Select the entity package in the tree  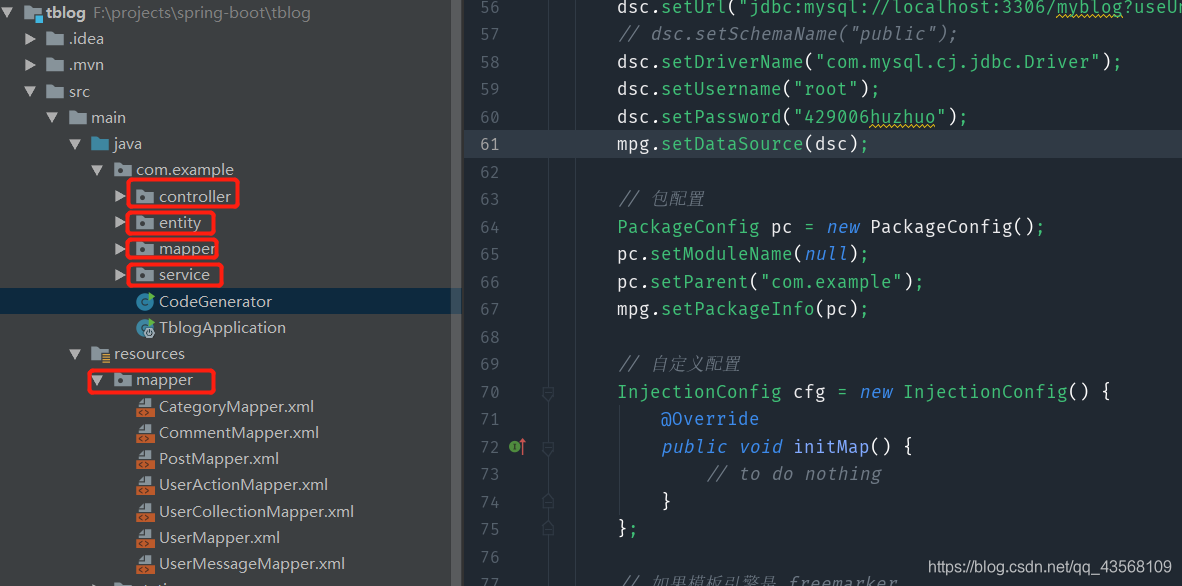tap(179, 222)
